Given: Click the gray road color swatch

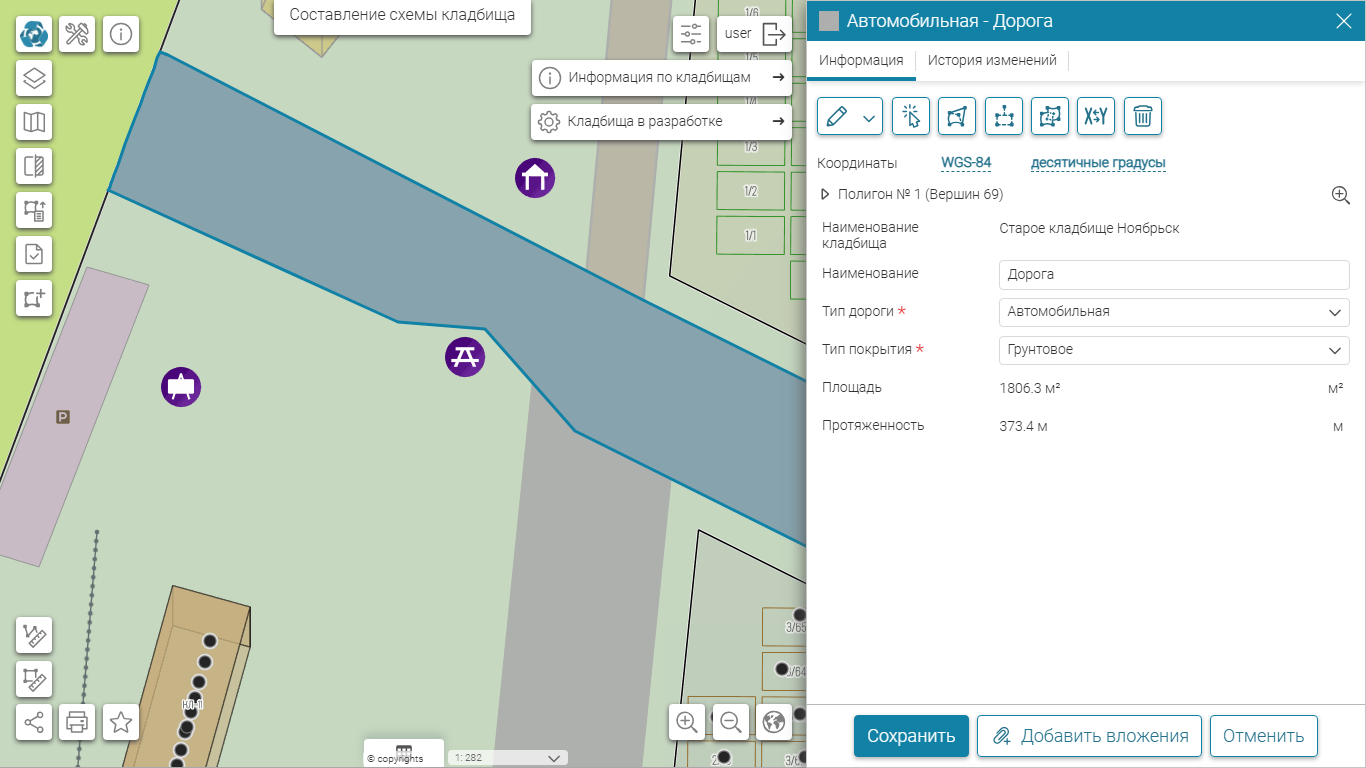Looking at the screenshot, I should click(x=828, y=21).
